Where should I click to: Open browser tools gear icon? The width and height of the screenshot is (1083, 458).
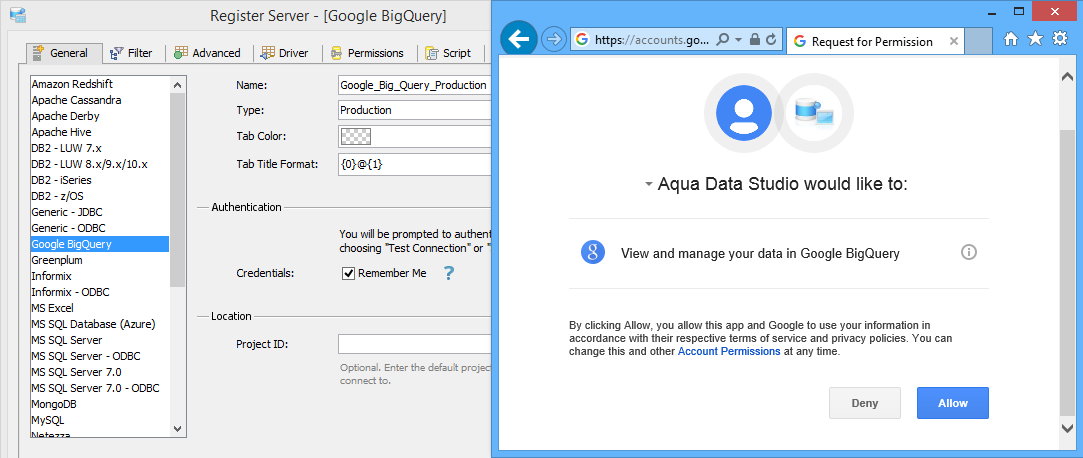[1060, 39]
